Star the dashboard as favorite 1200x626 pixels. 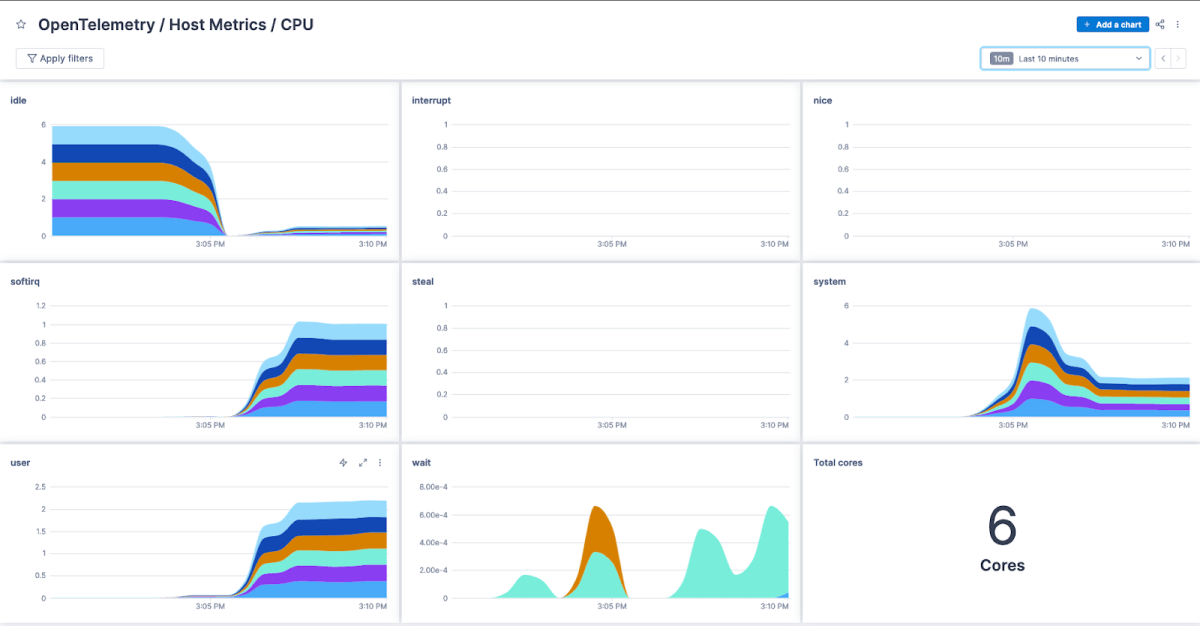21,24
